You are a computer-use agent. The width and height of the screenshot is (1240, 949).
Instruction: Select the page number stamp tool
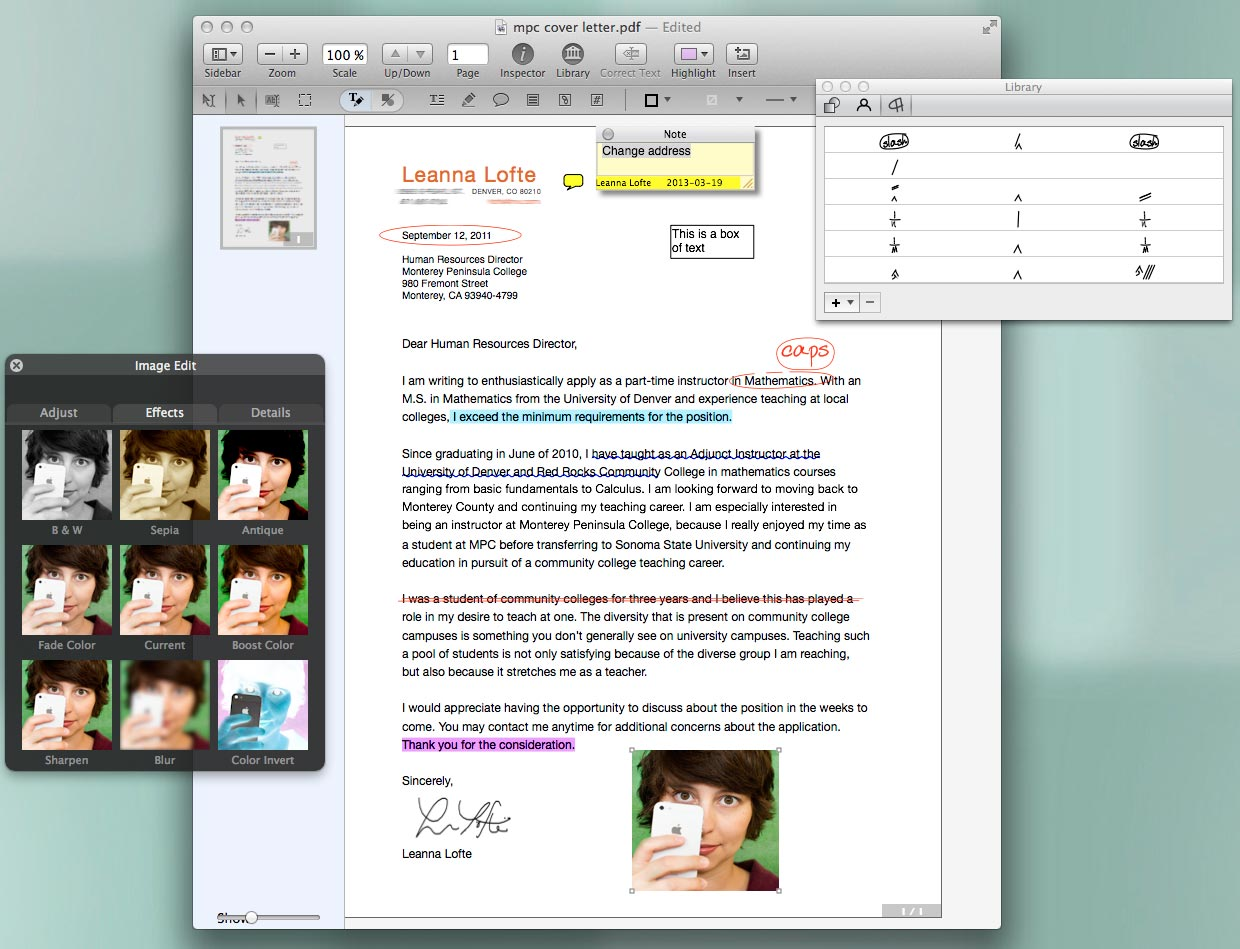click(x=597, y=100)
